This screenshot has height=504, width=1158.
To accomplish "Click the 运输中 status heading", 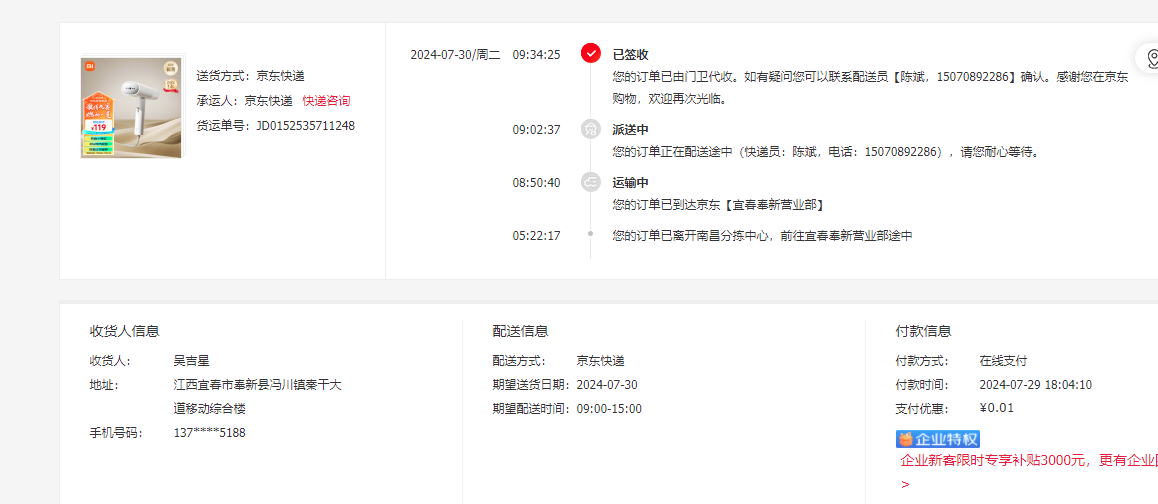I will click(x=631, y=182).
